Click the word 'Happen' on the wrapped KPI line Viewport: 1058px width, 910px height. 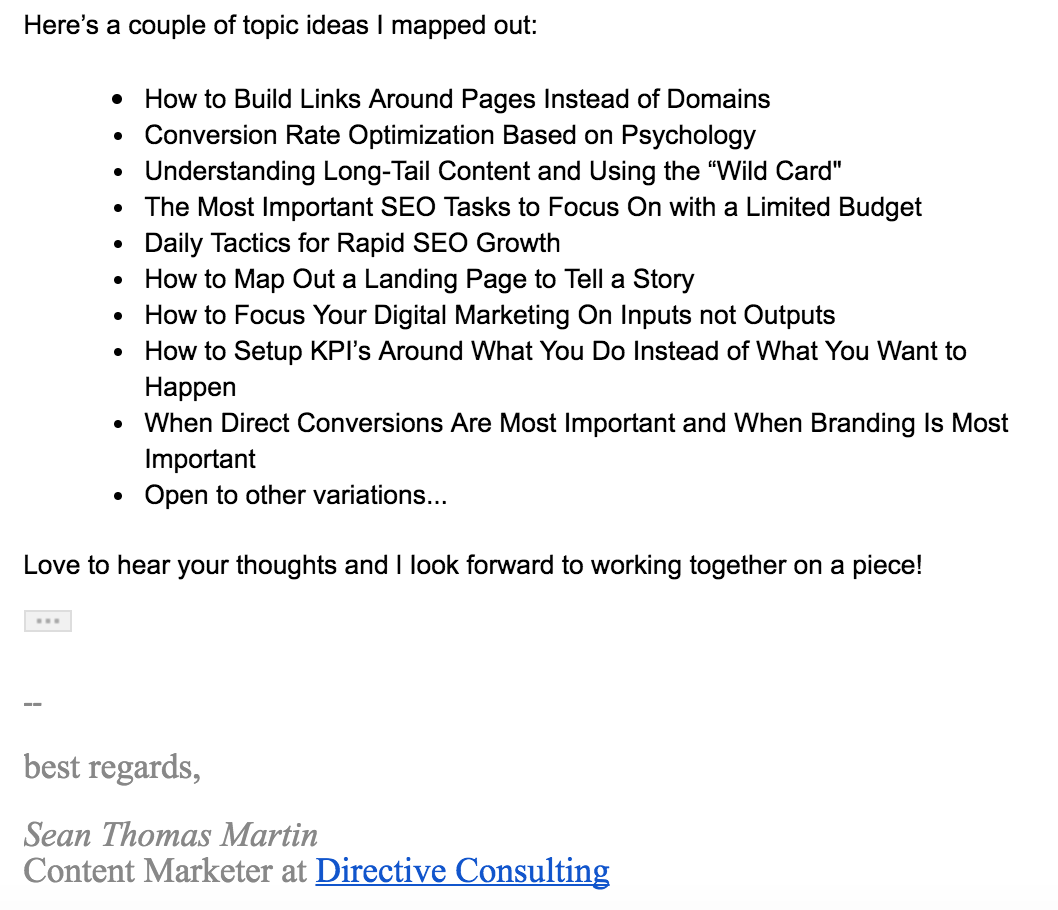190,387
